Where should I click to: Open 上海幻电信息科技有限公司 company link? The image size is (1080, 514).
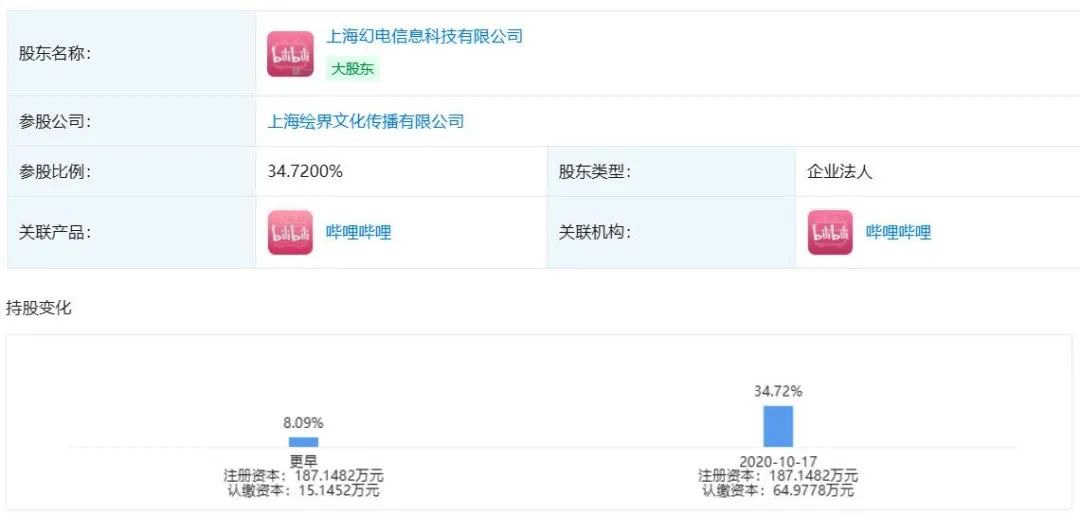click(424, 36)
